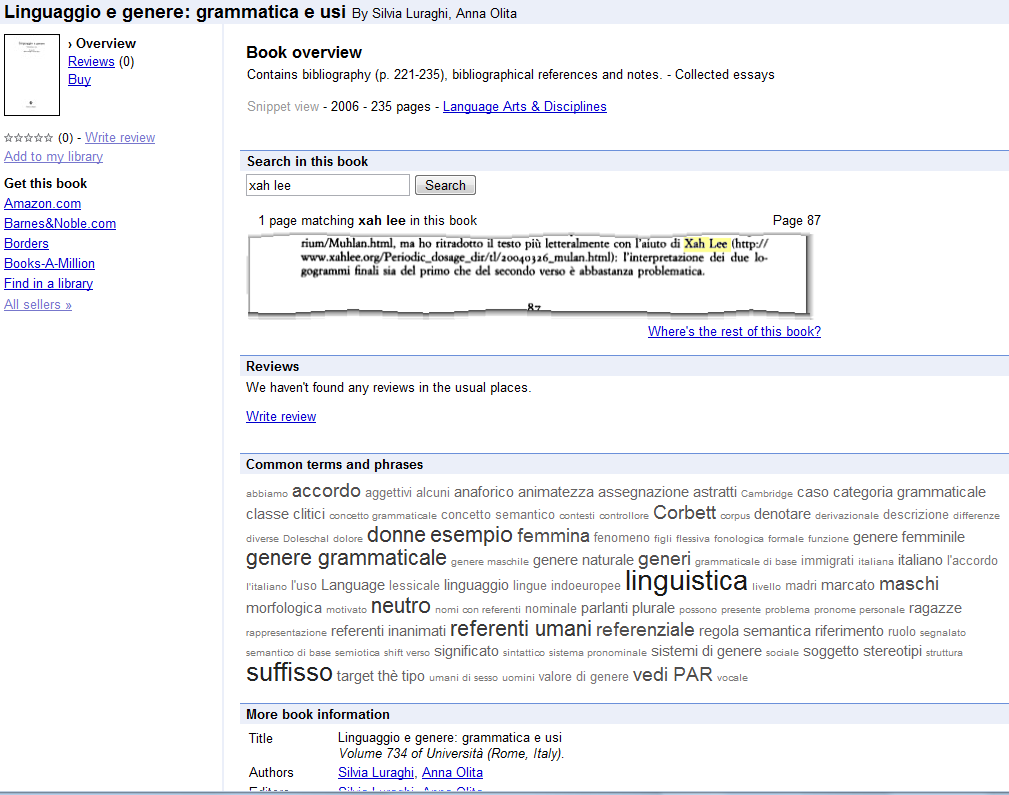
Task: Click Write review next to star rating
Action: coord(120,138)
